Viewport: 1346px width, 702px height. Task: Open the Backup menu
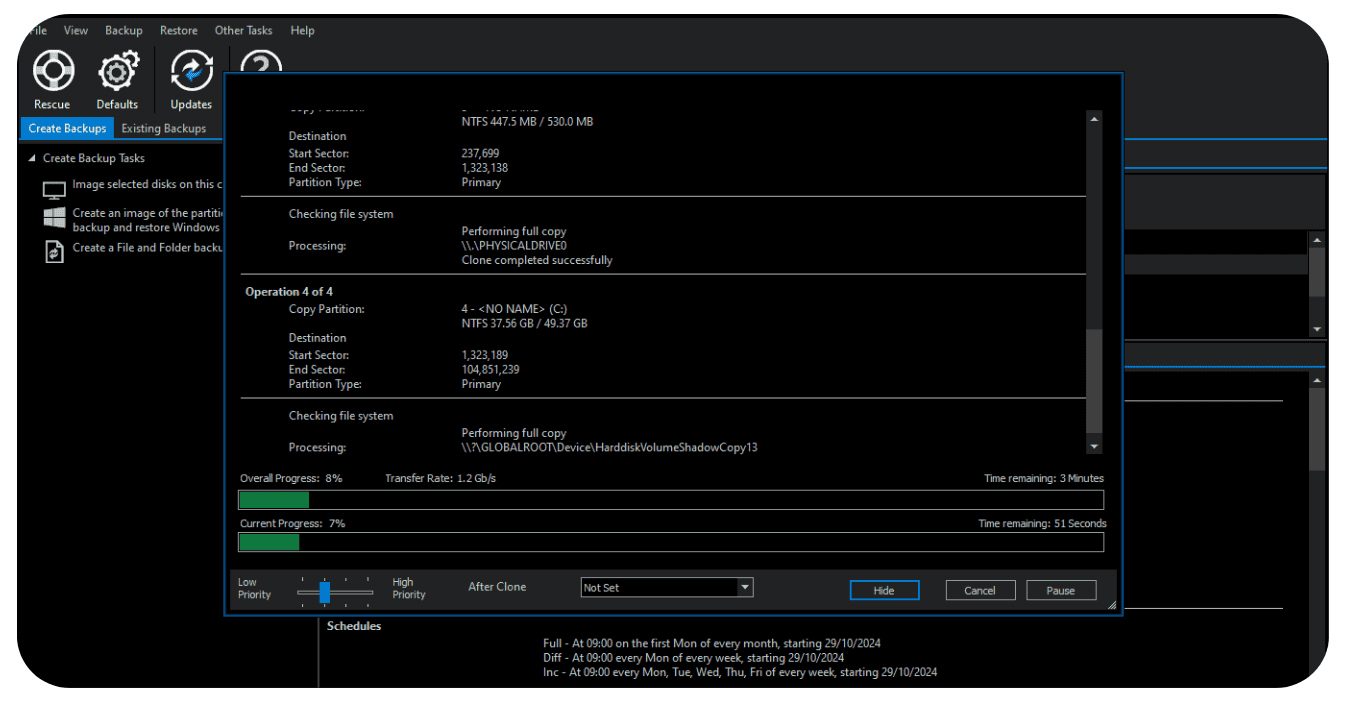point(124,31)
